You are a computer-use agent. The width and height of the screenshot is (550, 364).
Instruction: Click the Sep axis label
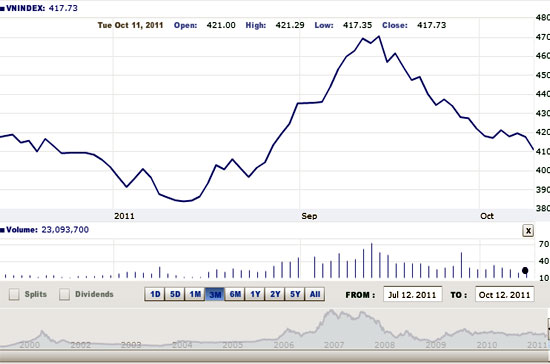tap(309, 216)
